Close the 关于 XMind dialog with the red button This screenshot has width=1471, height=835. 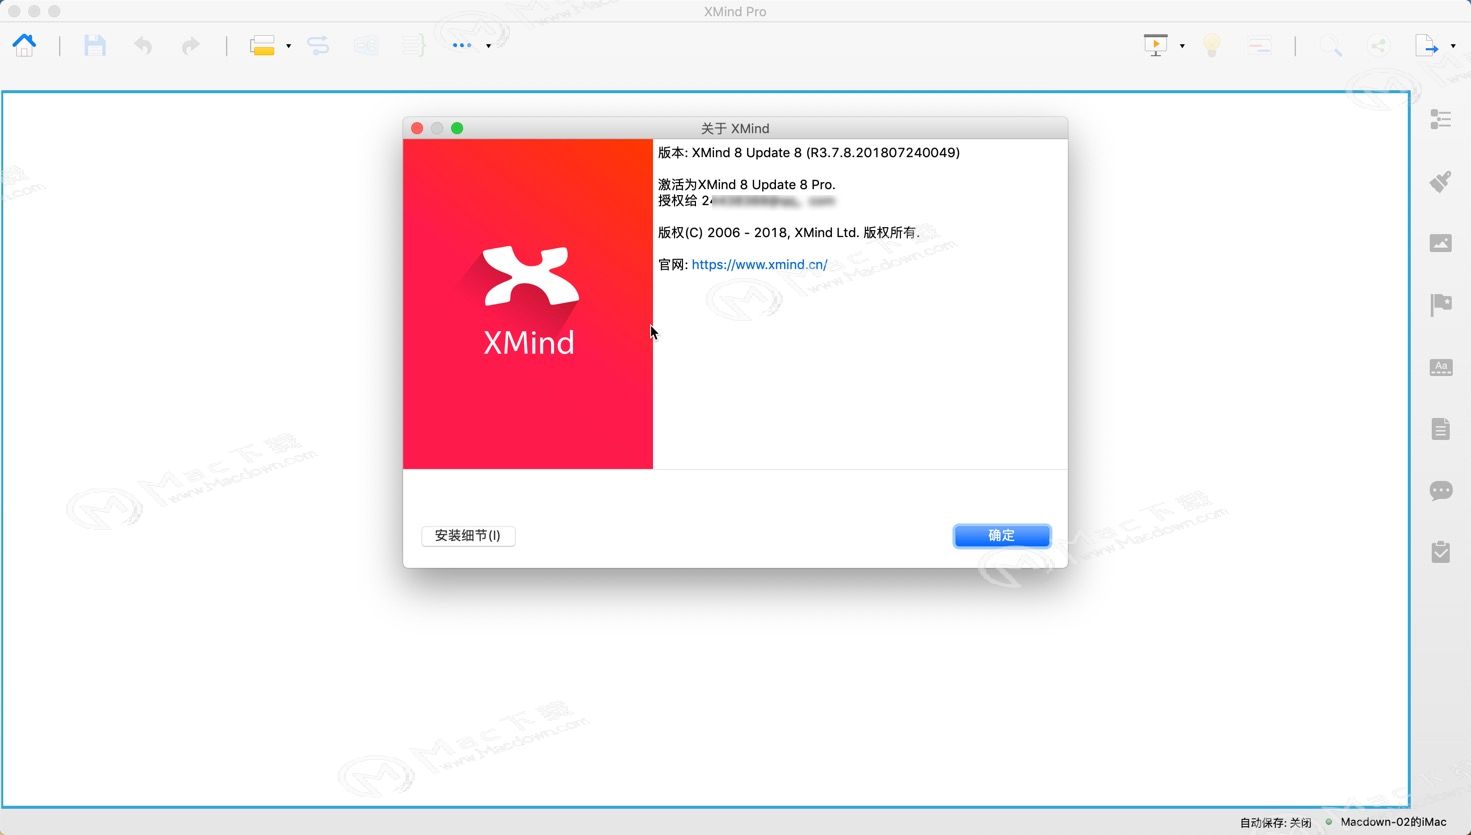coord(417,128)
